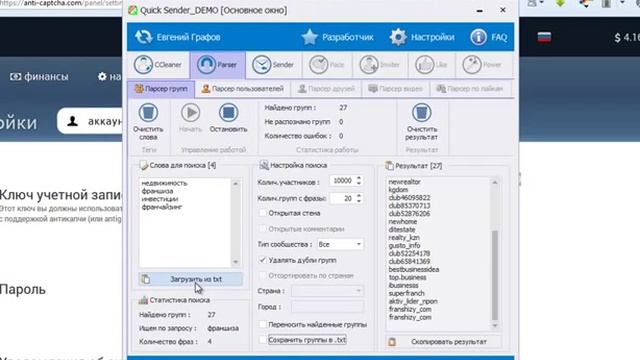Select the word инвестиции in search list
Image resolution: width=640 pixels, height=360 pixels.
(160, 199)
